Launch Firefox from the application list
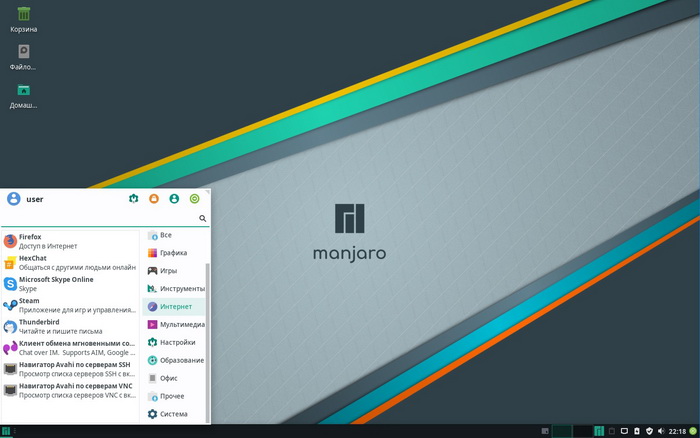This screenshot has height=438, width=700. click(70, 241)
